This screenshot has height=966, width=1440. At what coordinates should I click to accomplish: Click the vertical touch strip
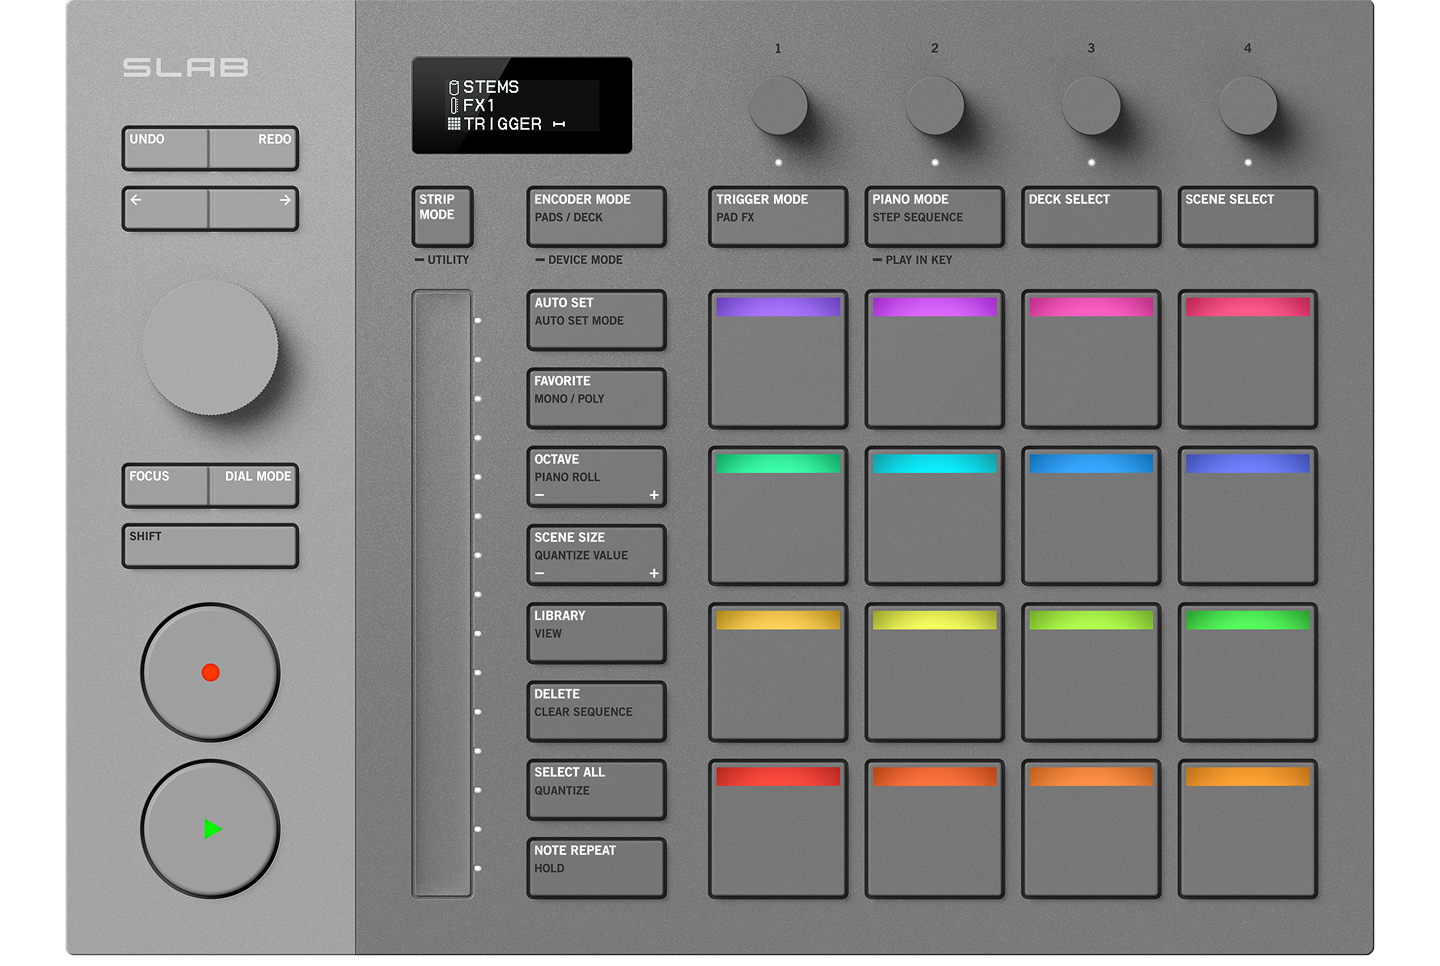tap(442, 594)
